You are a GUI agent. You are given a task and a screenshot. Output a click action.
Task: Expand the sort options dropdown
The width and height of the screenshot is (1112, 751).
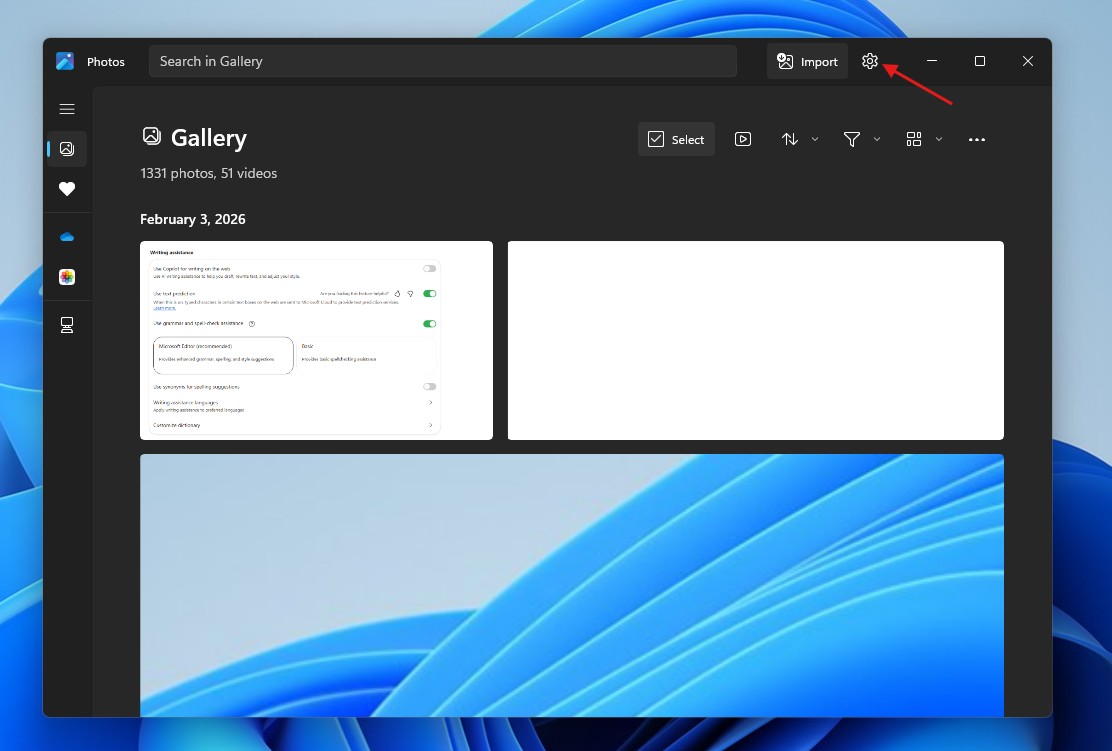[x=815, y=139]
